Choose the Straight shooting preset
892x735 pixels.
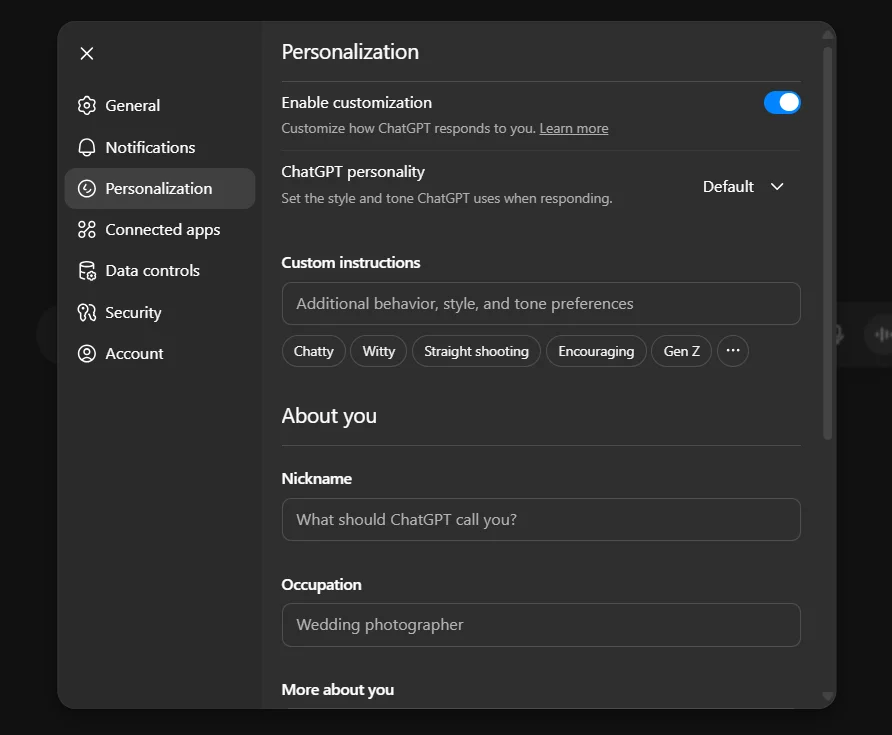point(476,351)
